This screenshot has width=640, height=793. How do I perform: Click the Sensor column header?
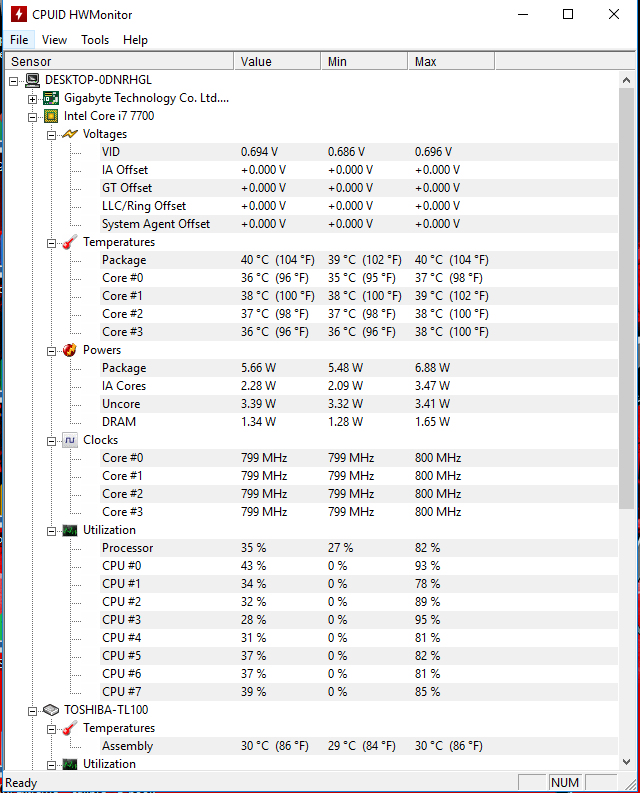coord(119,62)
